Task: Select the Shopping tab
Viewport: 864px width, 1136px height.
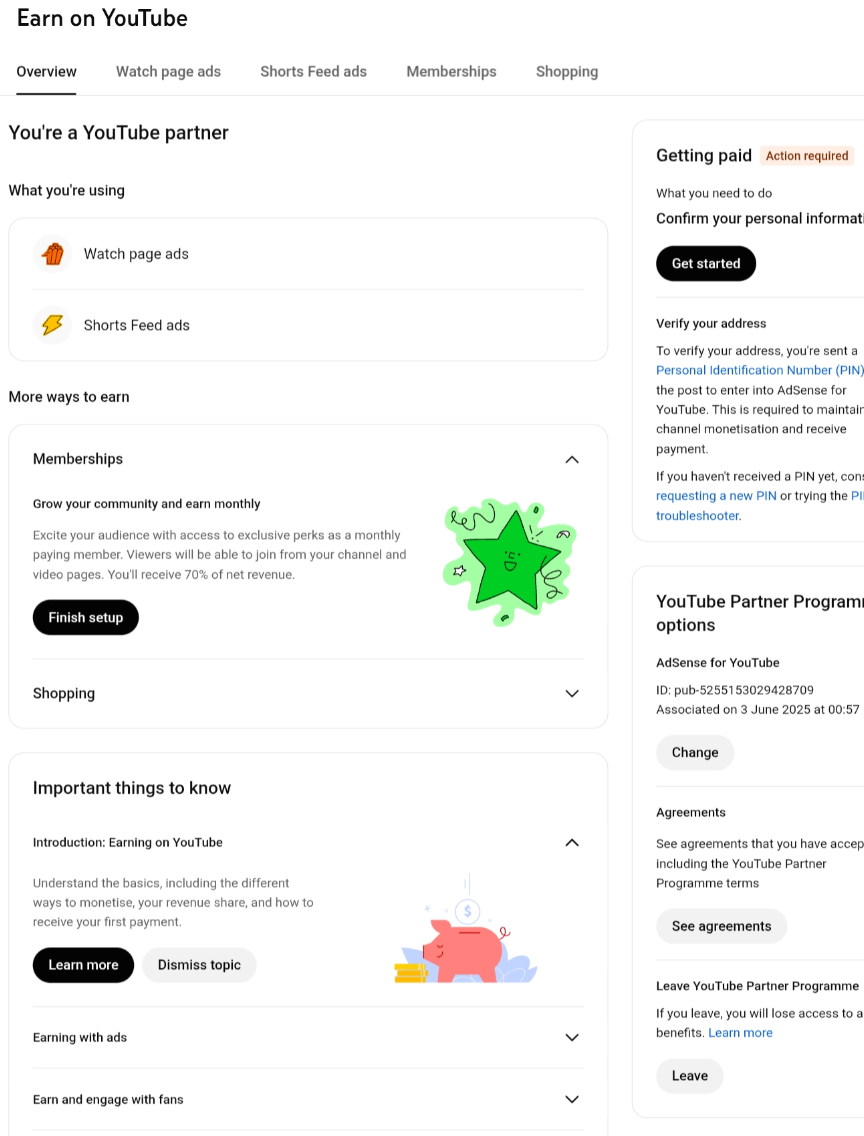Action: tap(567, 72)
